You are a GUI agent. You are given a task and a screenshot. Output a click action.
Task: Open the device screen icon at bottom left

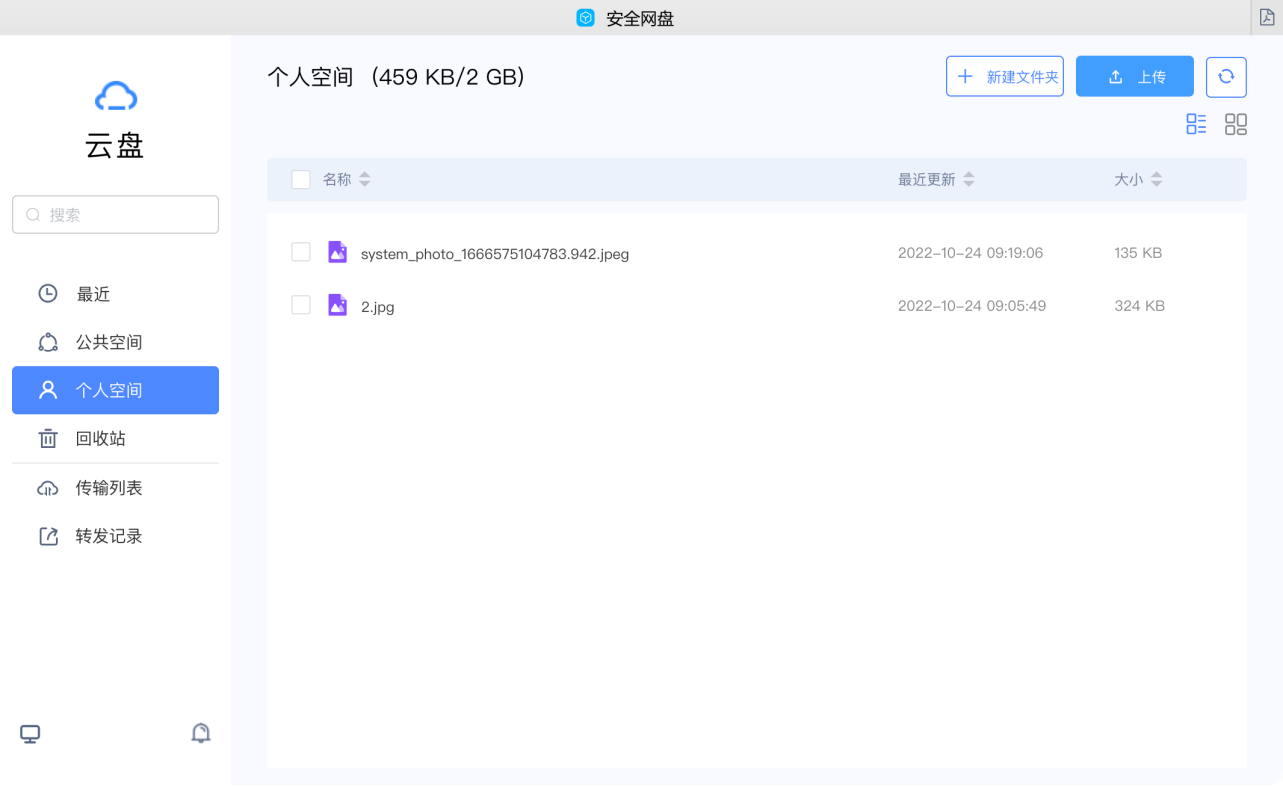[x=29, y=733]
